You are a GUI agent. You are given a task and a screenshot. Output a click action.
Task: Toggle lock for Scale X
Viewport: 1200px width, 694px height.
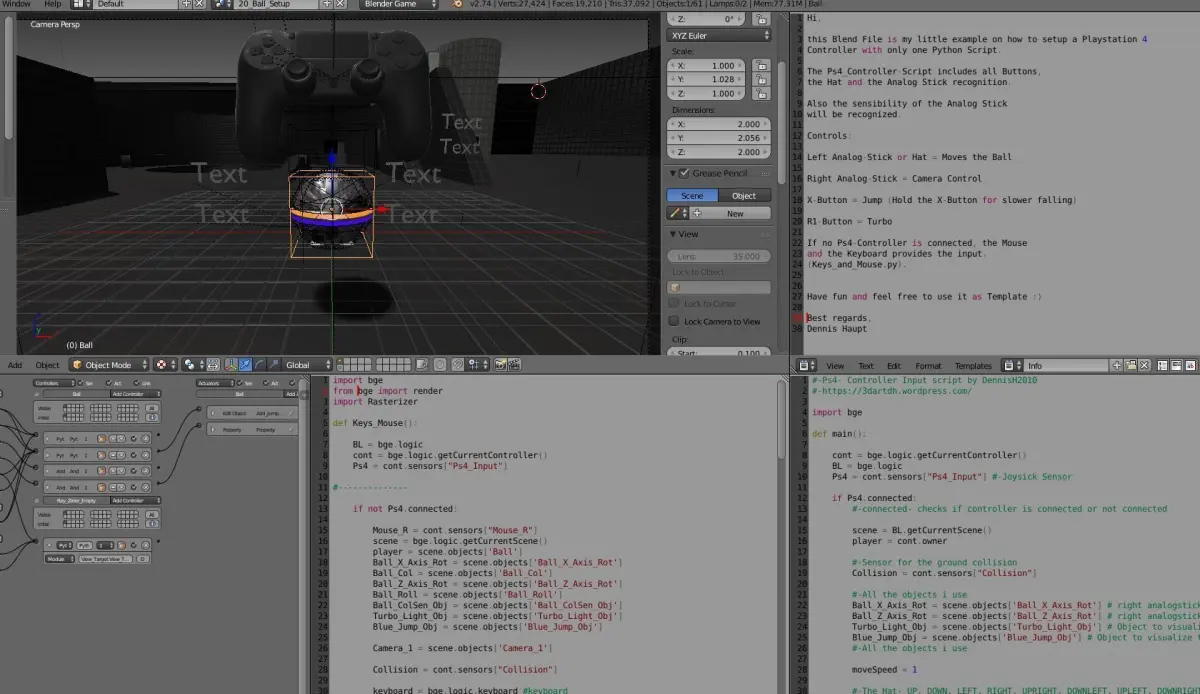coord(760,65)
